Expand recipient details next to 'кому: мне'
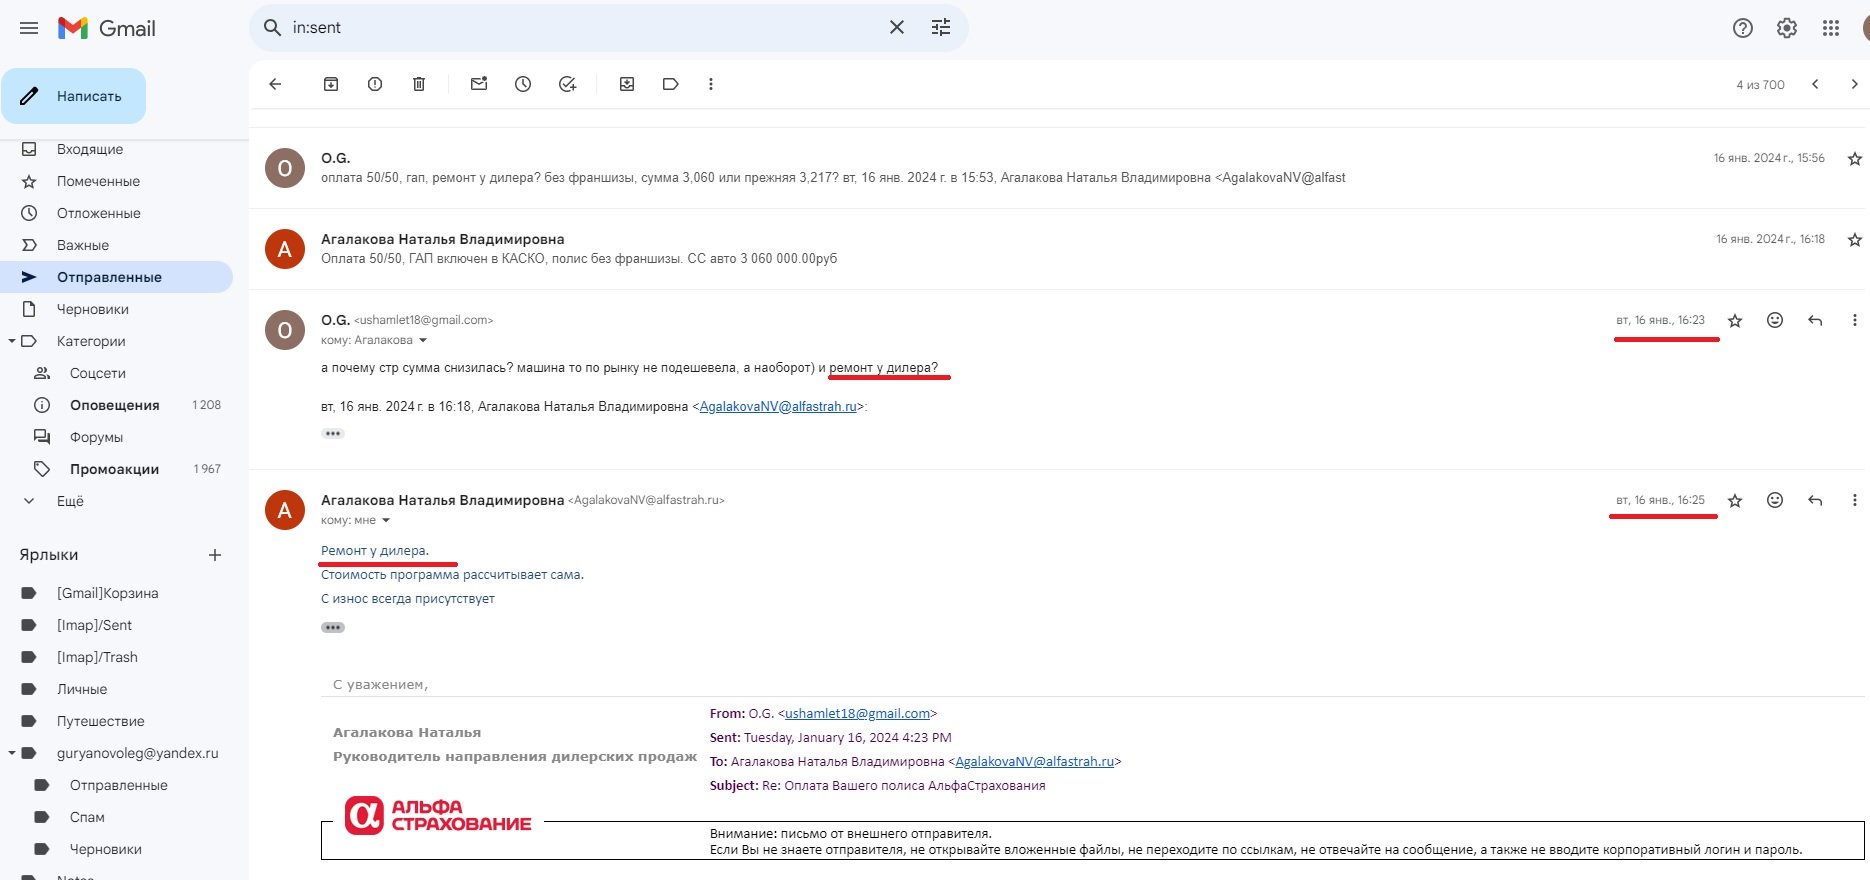 tap(386, 521)
